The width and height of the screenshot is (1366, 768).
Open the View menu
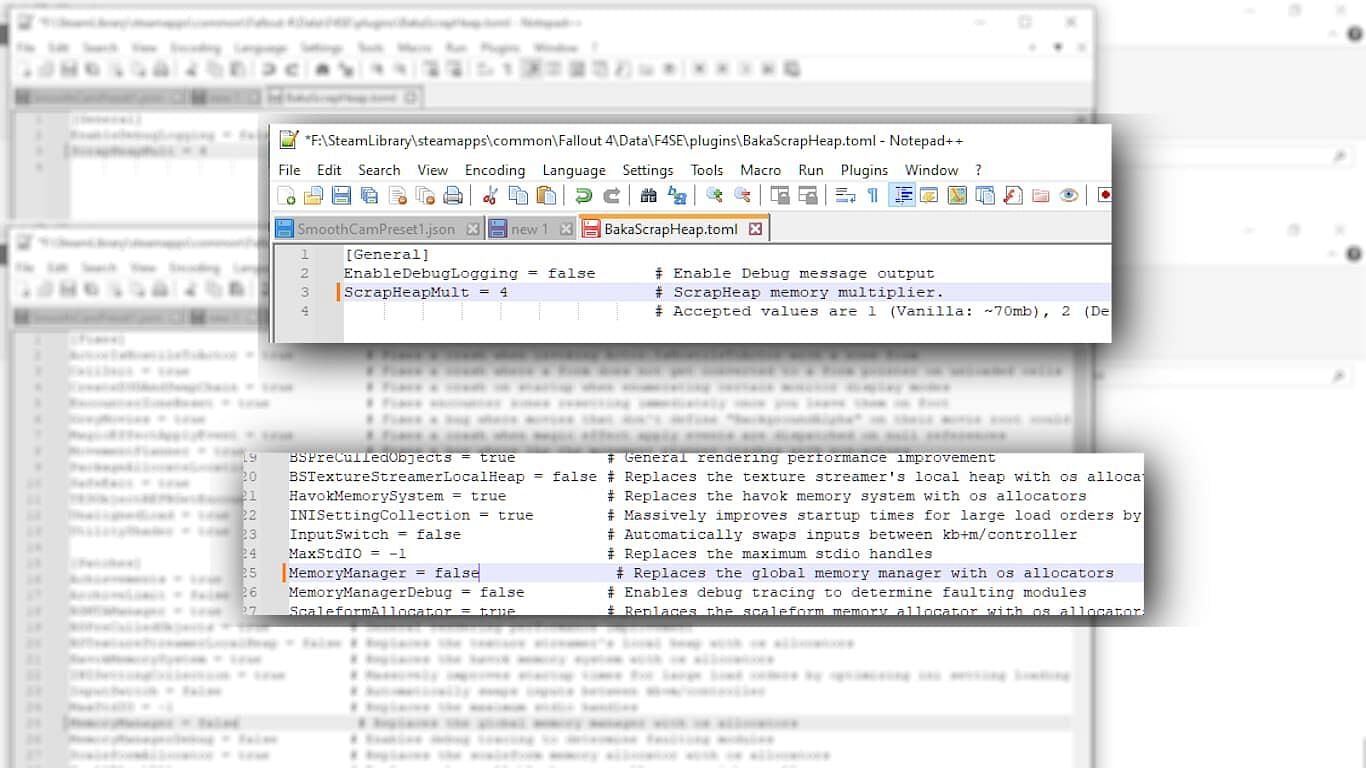pos(432,170)
